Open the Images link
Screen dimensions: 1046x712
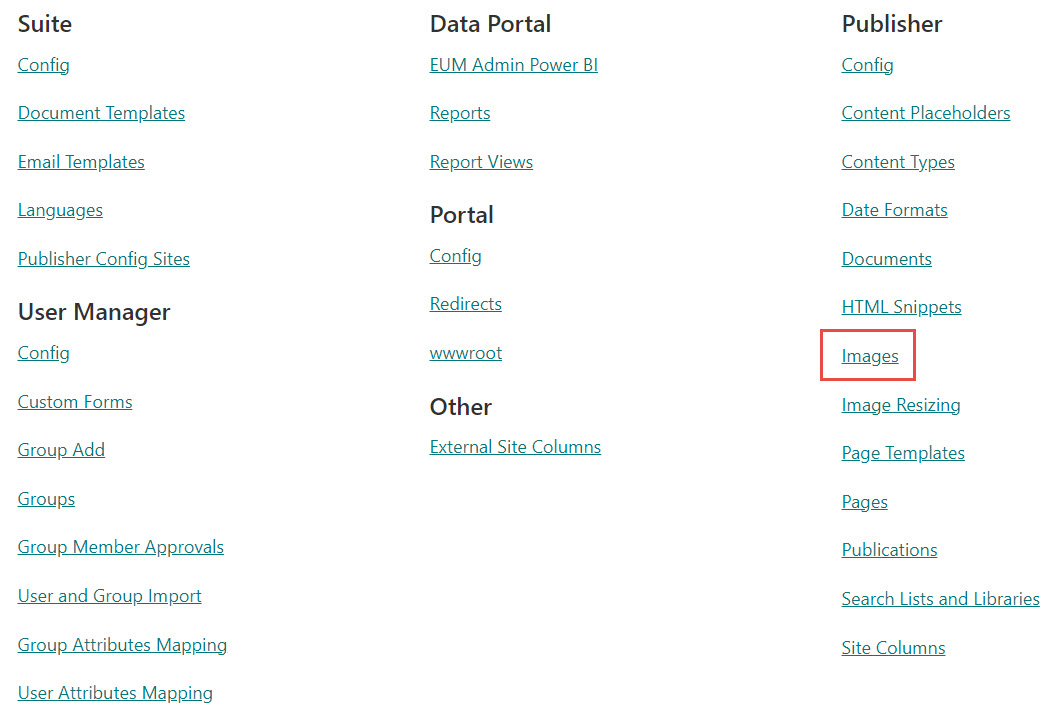click(x=870, y=356)
